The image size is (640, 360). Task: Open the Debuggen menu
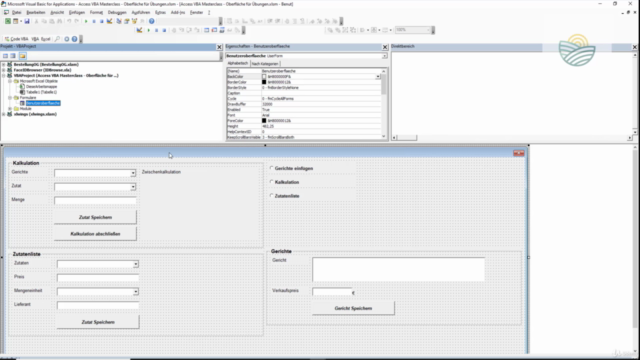[117, 13]
